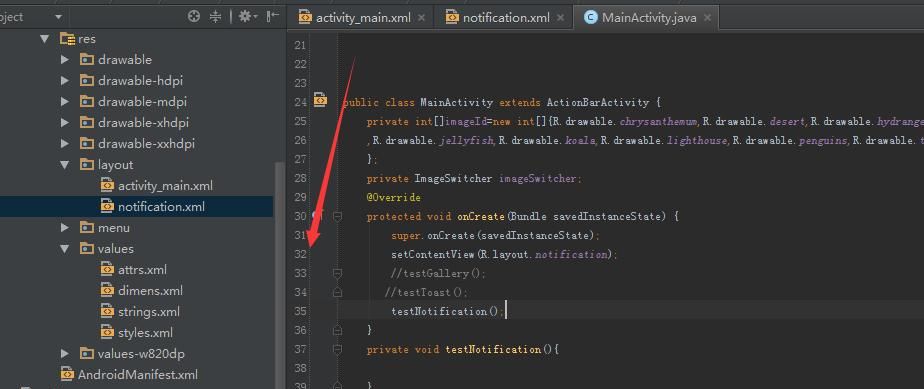924x389 pixels.
Task: Click the onCreate method name
Action: 481,216
